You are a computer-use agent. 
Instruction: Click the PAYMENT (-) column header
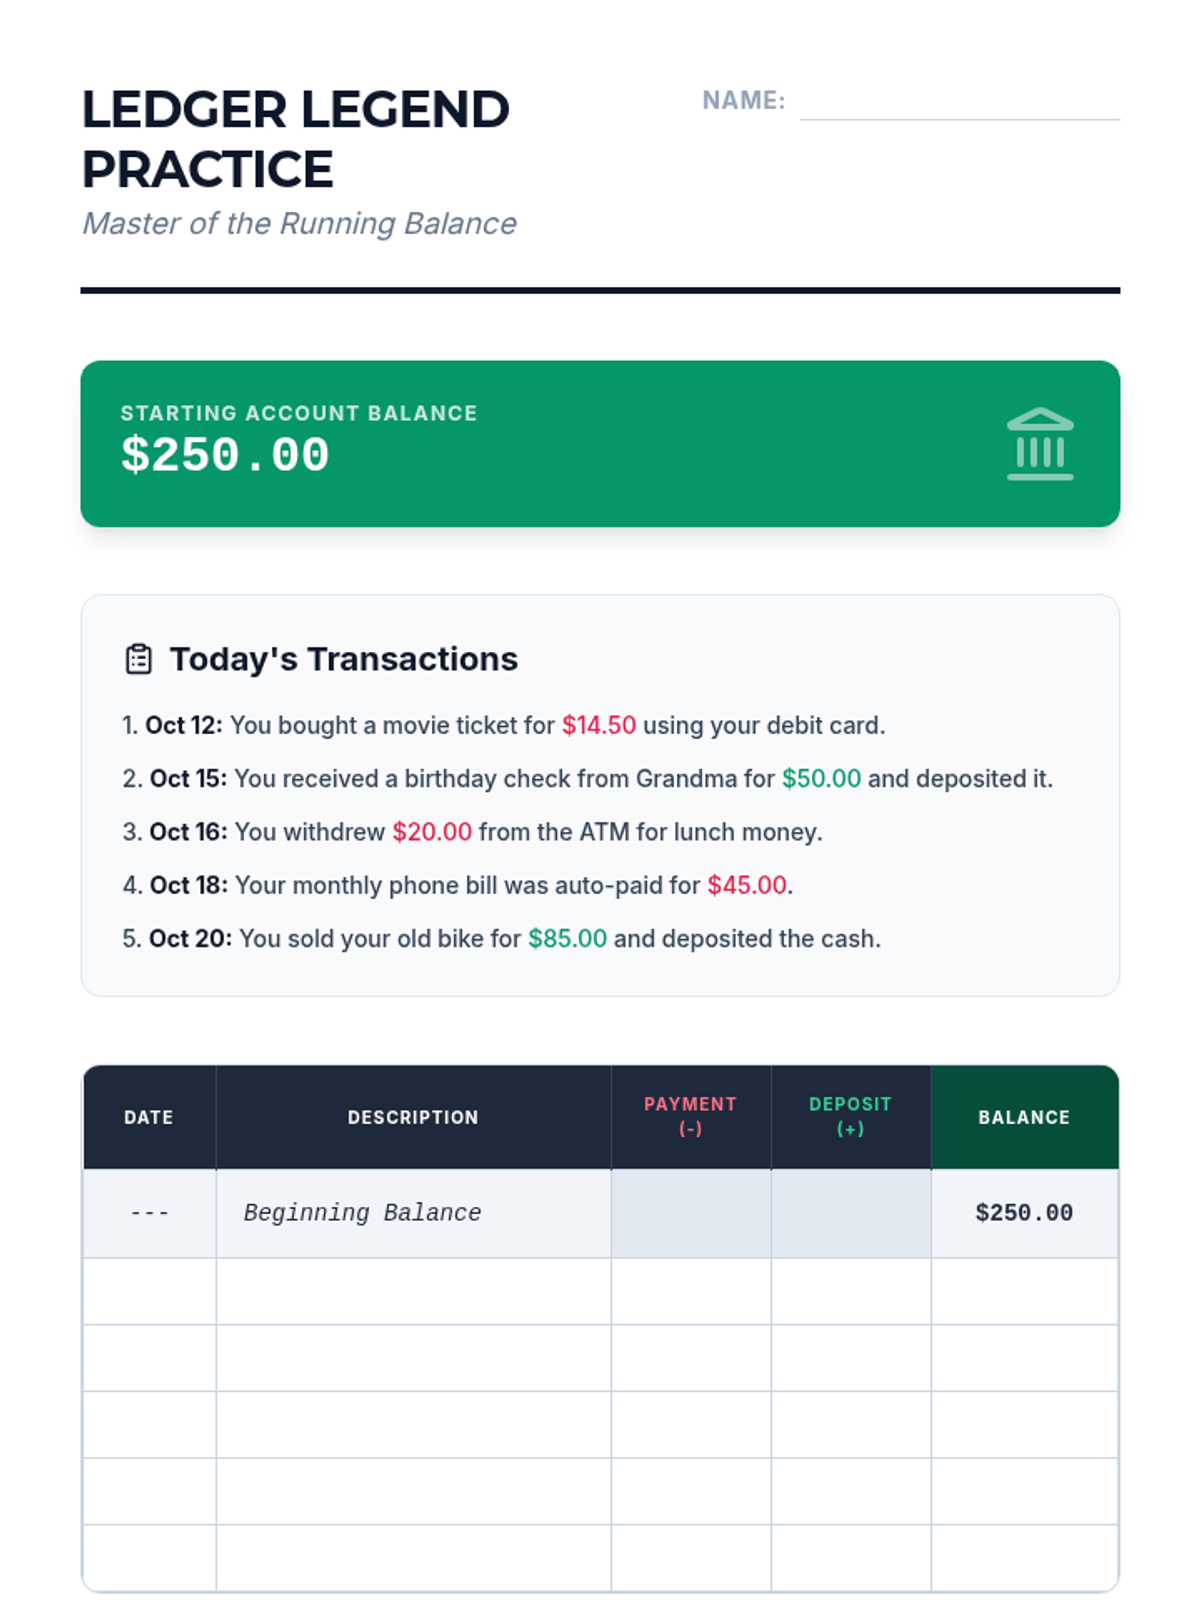(x=691, y=1117)
